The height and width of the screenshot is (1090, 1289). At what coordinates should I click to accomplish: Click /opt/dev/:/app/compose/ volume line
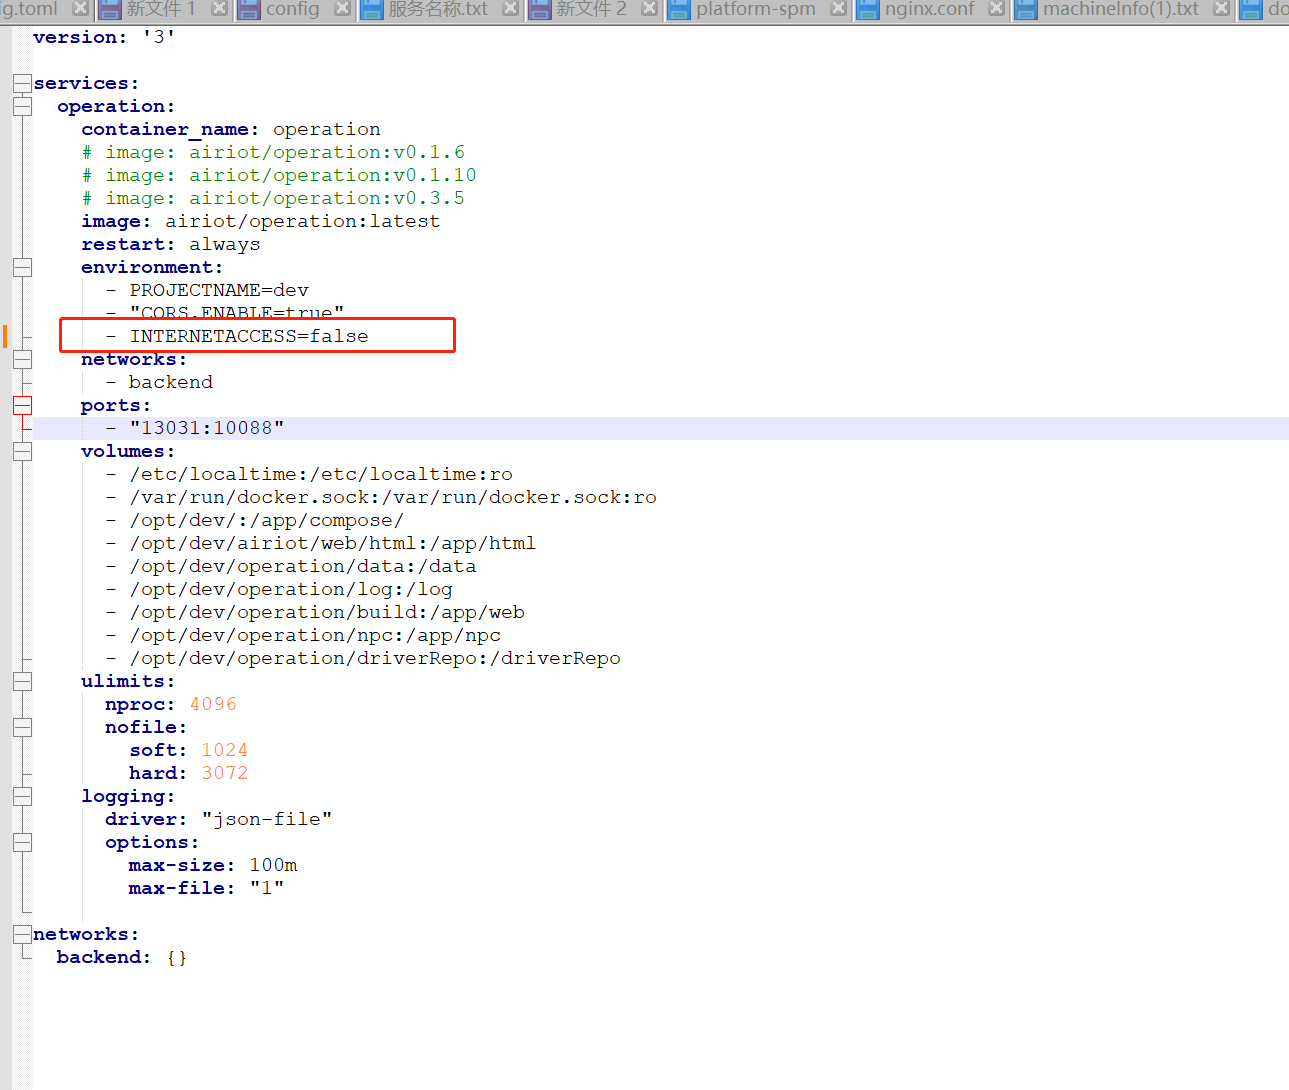click(x=255, y=520)
